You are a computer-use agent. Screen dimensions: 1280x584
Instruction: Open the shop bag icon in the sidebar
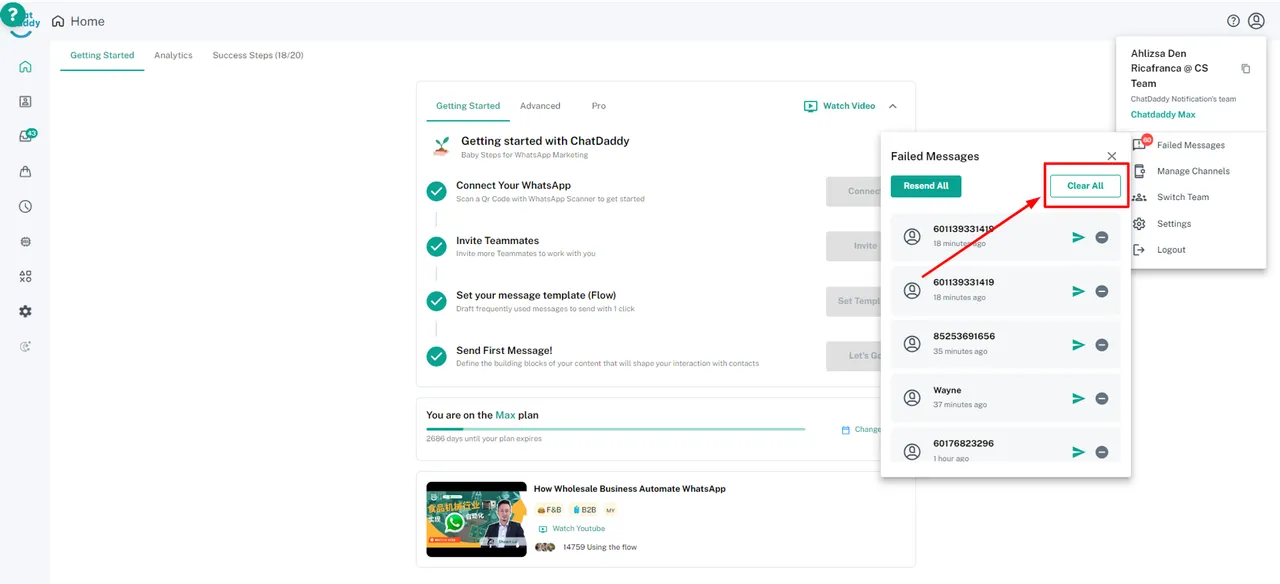[25, 172]
